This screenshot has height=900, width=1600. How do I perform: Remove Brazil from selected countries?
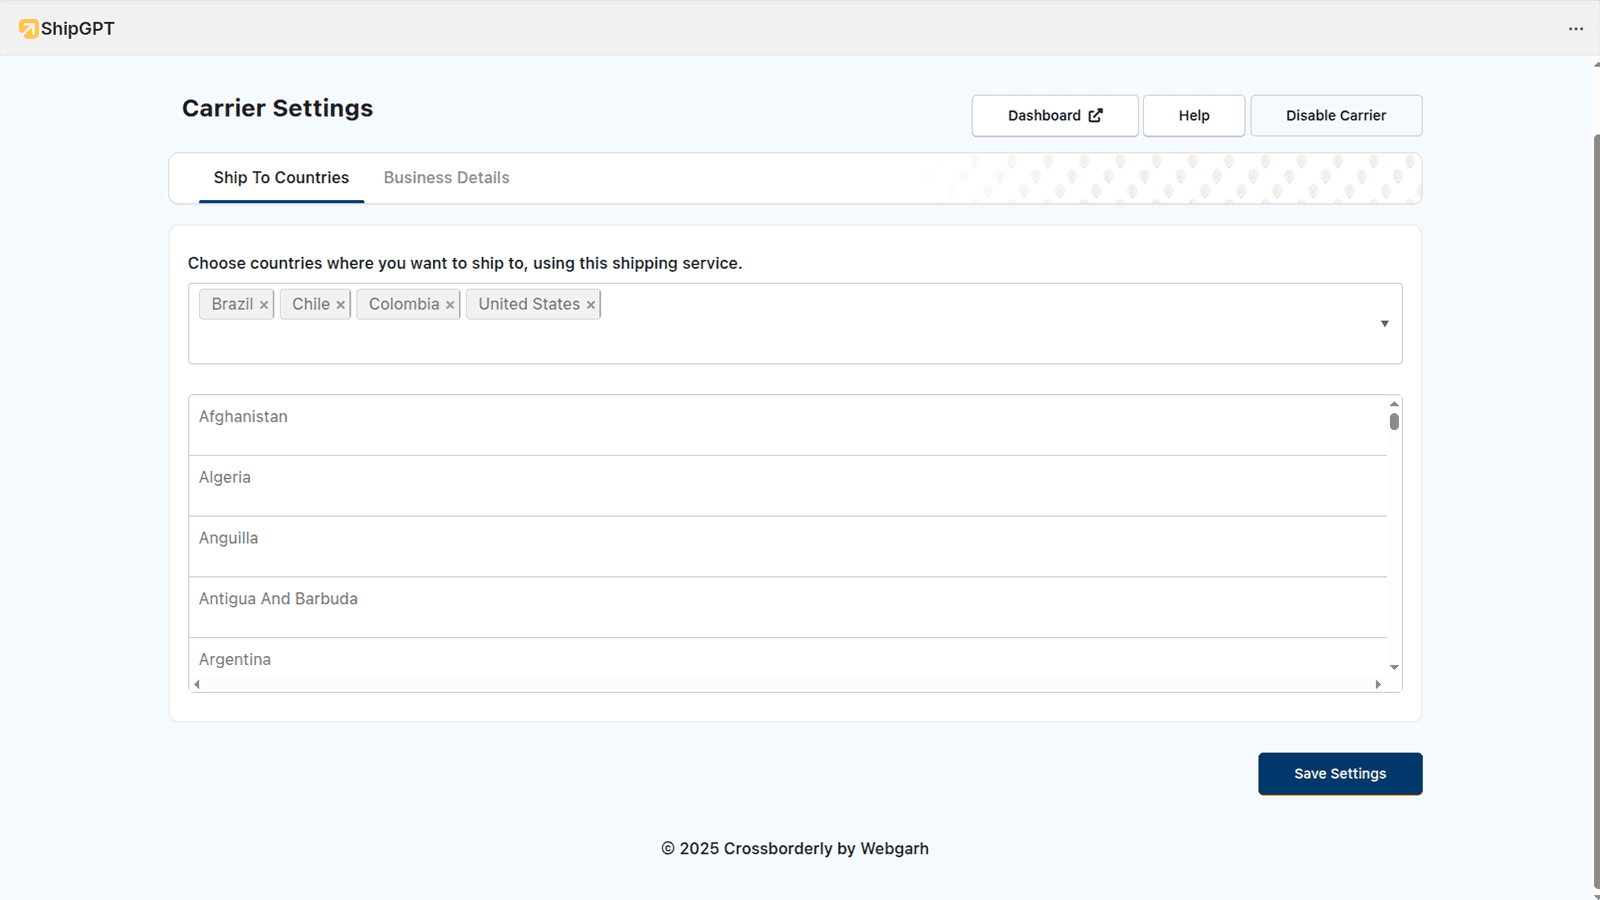[264, 305]
